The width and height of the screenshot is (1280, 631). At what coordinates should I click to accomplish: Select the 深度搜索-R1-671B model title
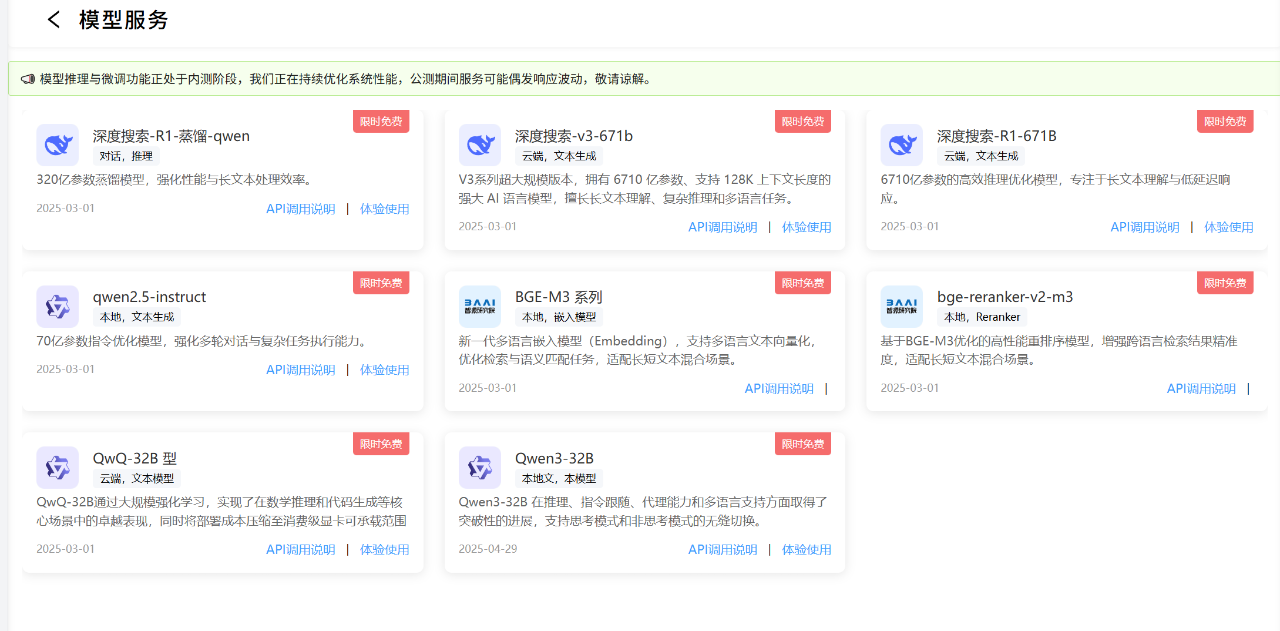pos(996,136)
